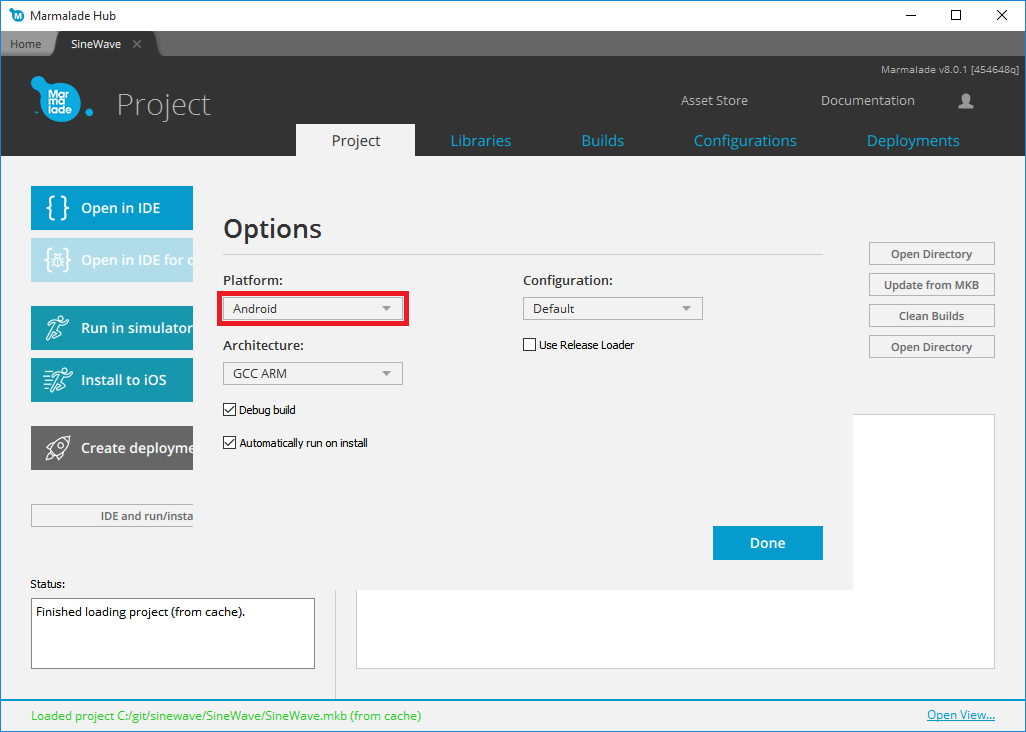
Task: Click the Install to iOS icon
Action: (x=55, y=380)
